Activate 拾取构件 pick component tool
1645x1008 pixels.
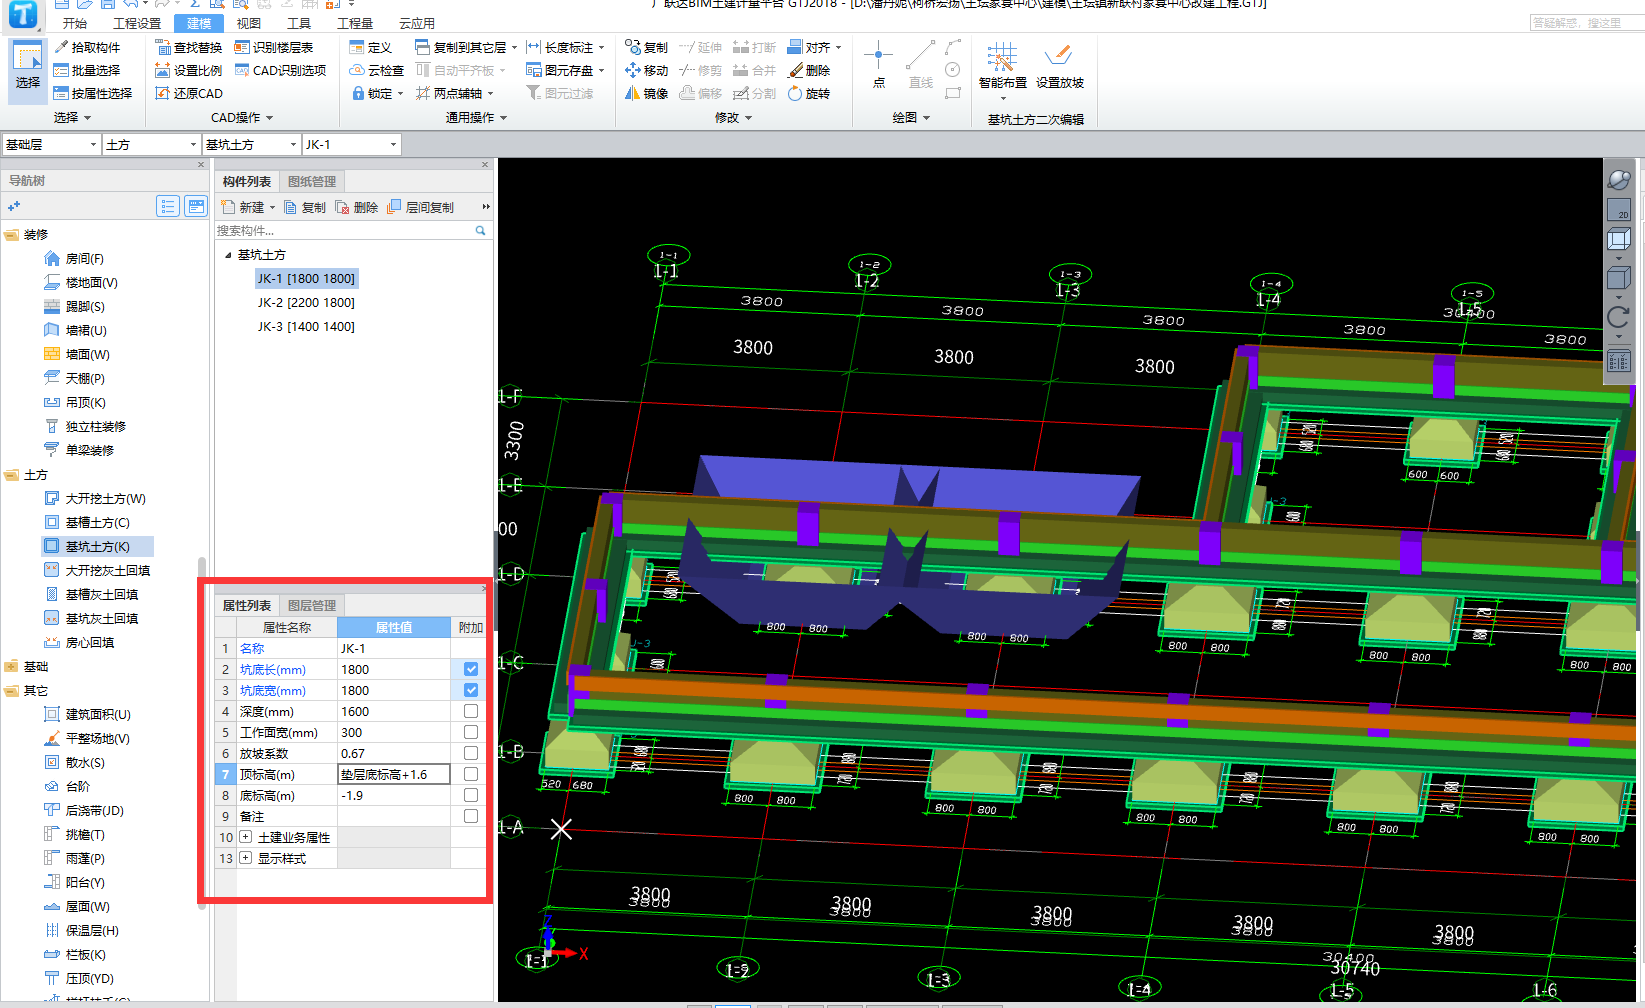pyautogui.click(x=87, y=47)
